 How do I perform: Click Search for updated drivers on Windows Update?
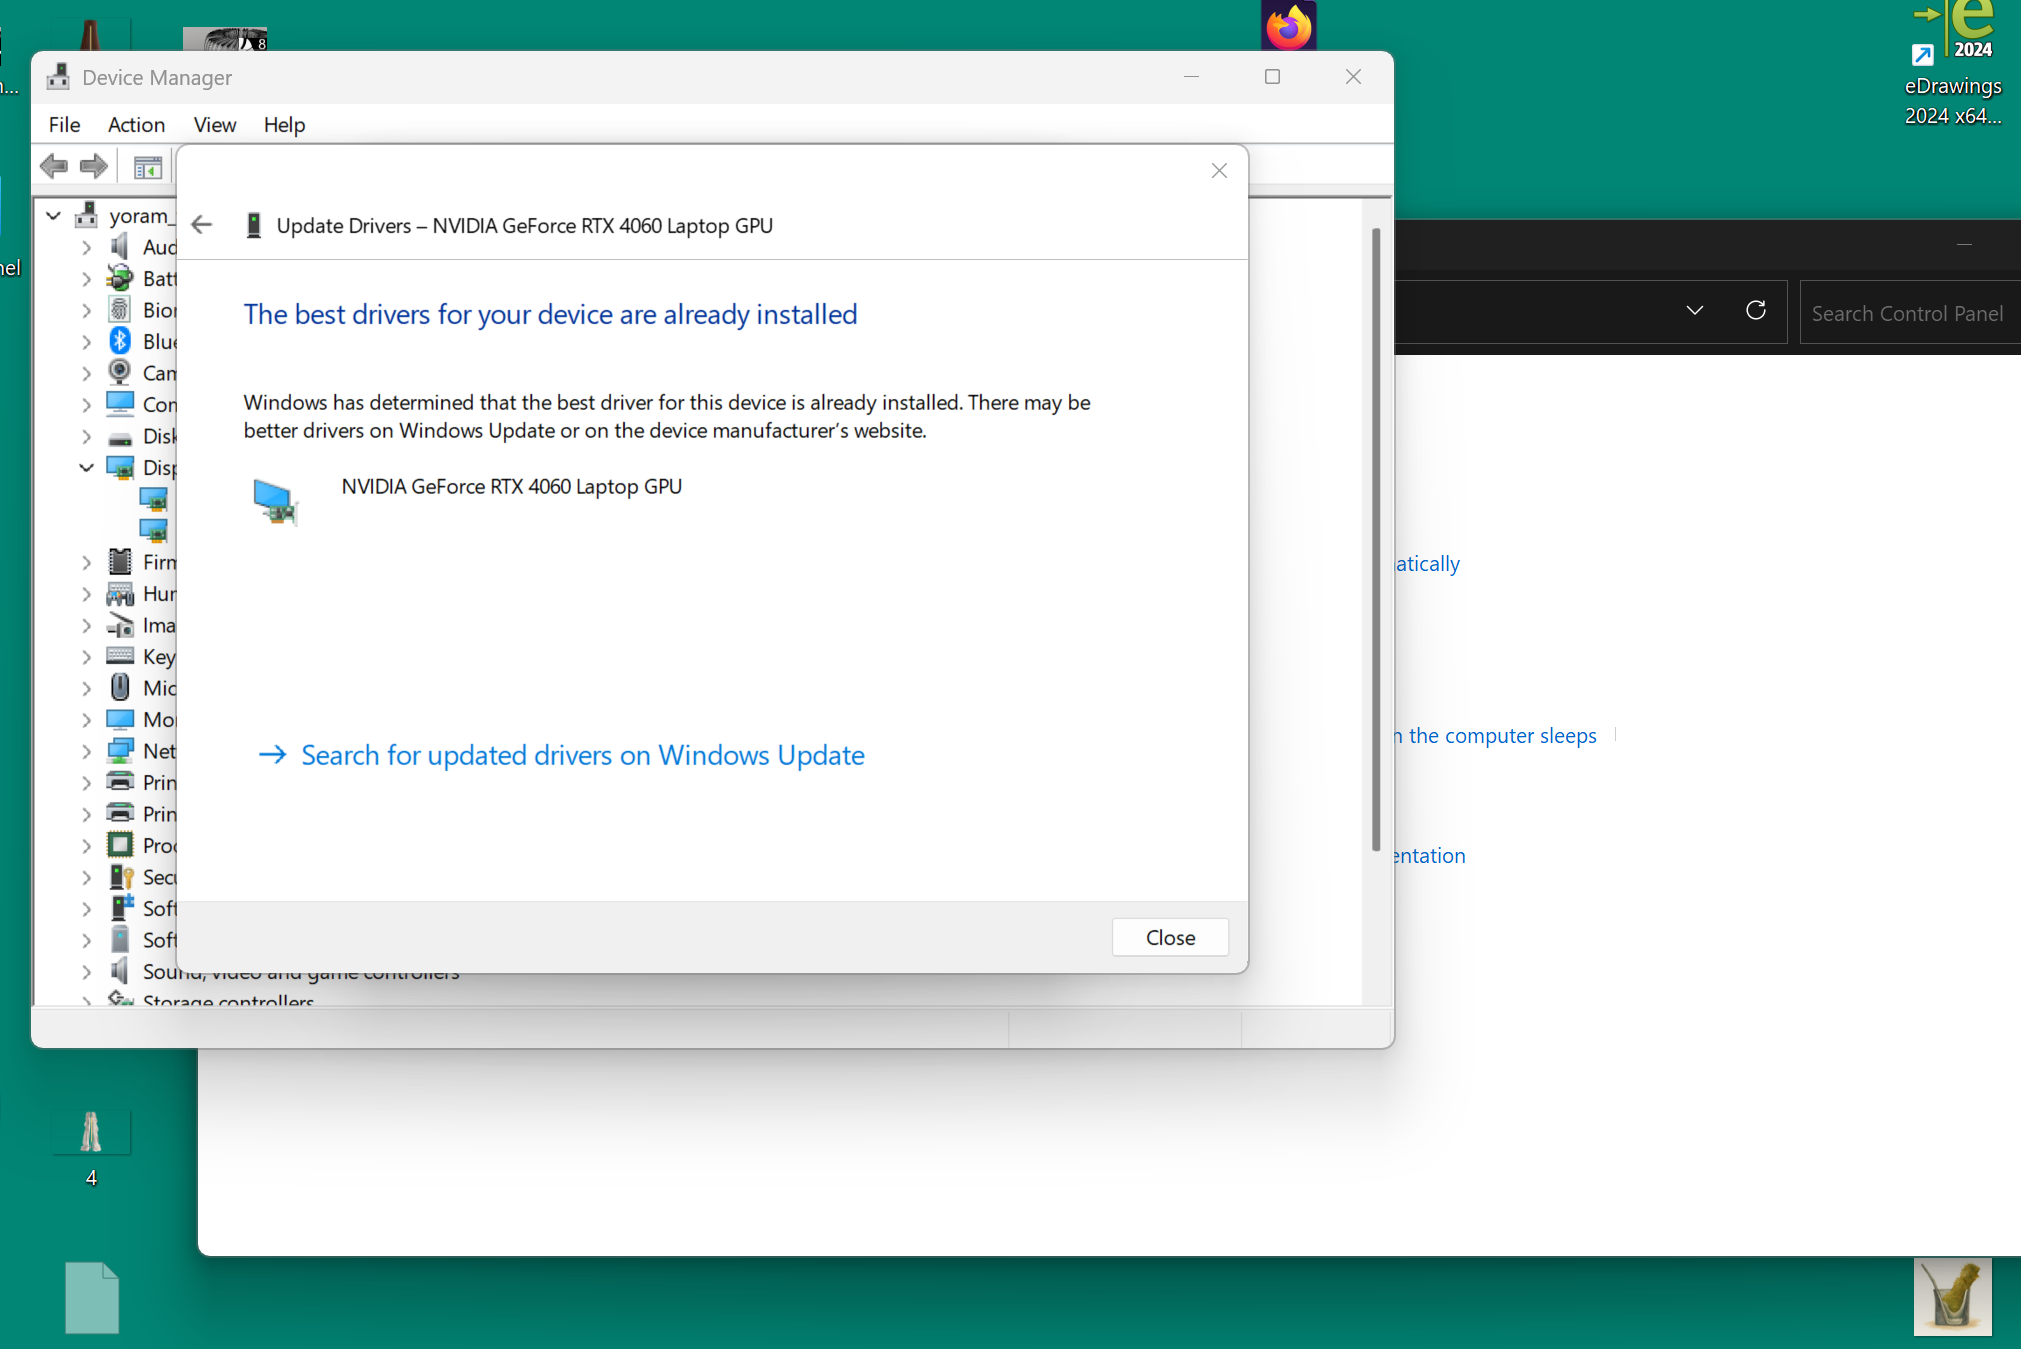pos(582,755)
